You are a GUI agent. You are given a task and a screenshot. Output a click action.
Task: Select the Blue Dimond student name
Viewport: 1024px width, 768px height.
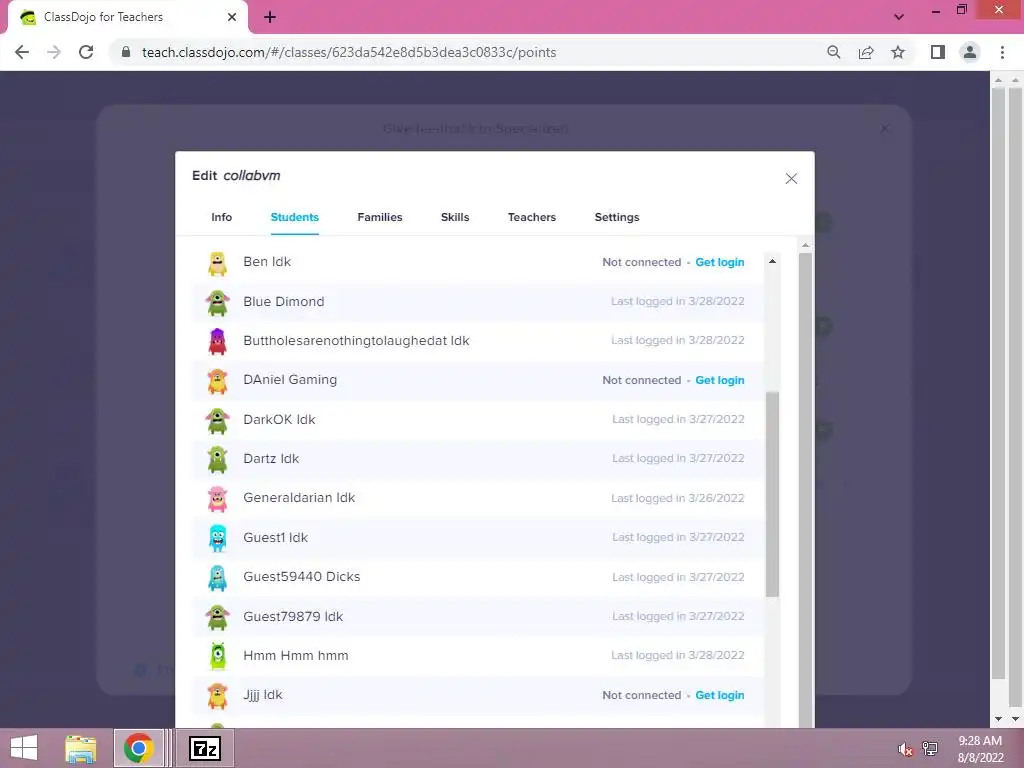[x=283, y=302]
